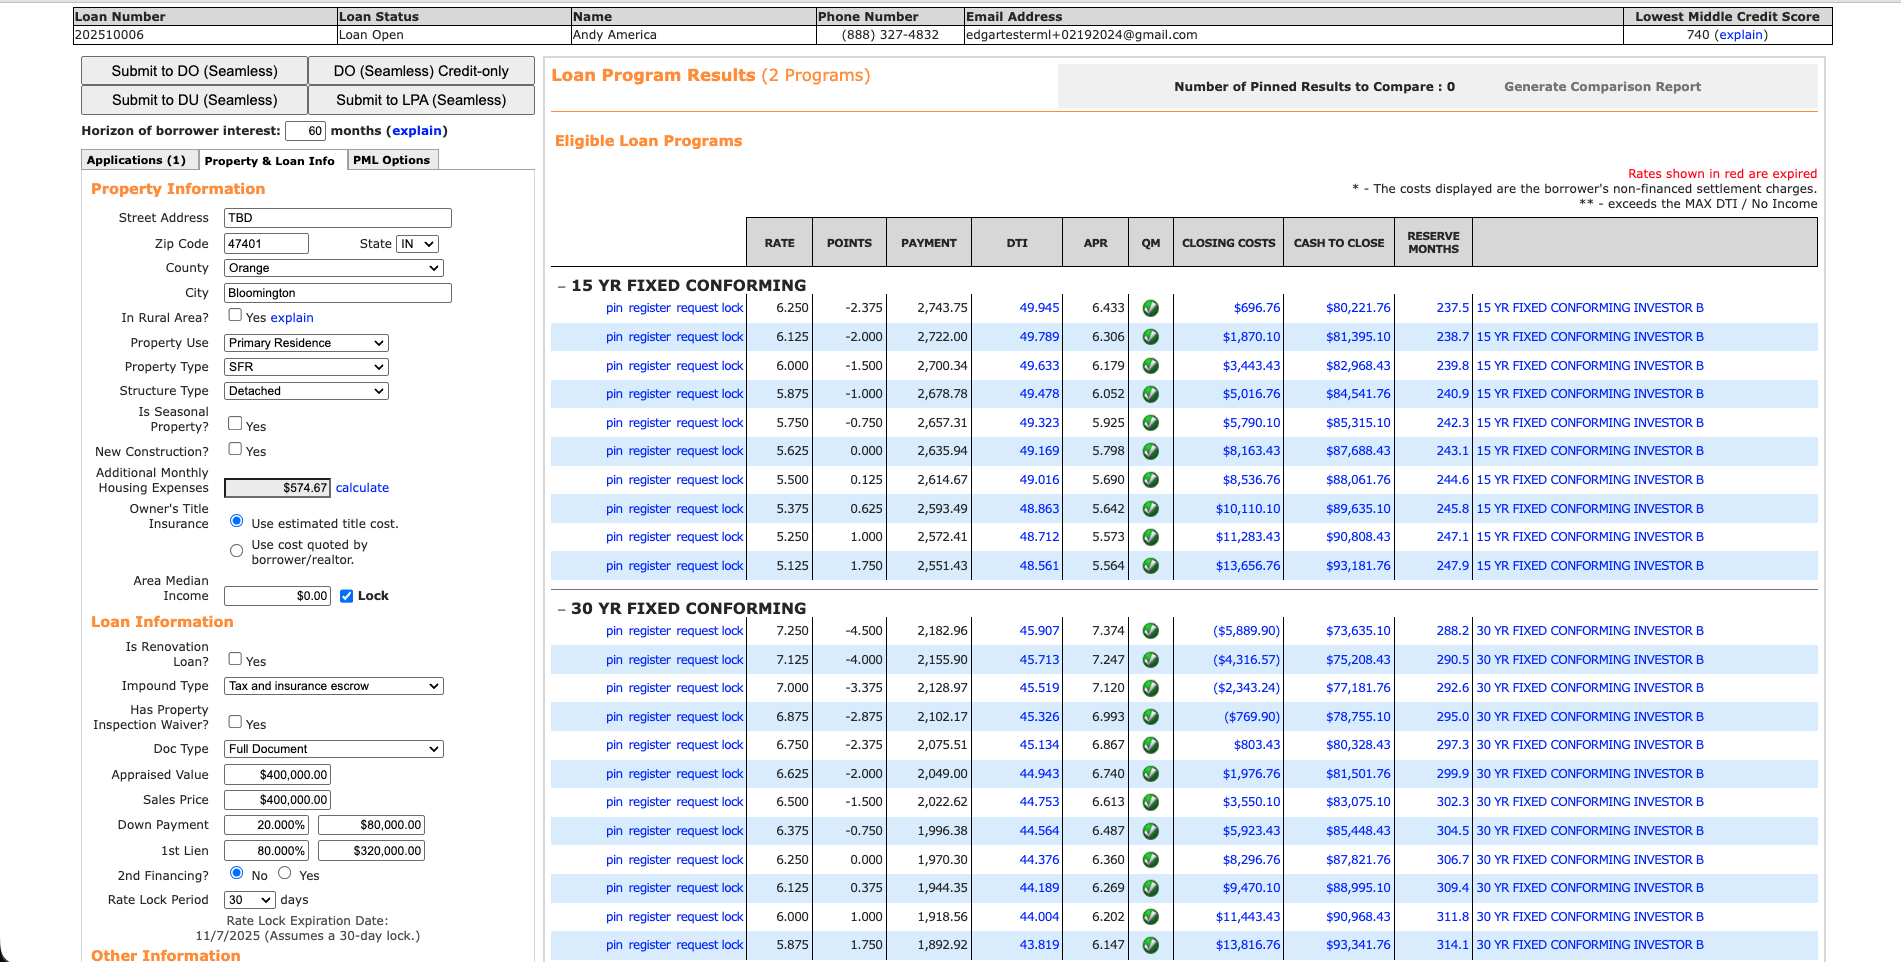Click the QM check icon beside the 7.250% rate

point(1150,631)
